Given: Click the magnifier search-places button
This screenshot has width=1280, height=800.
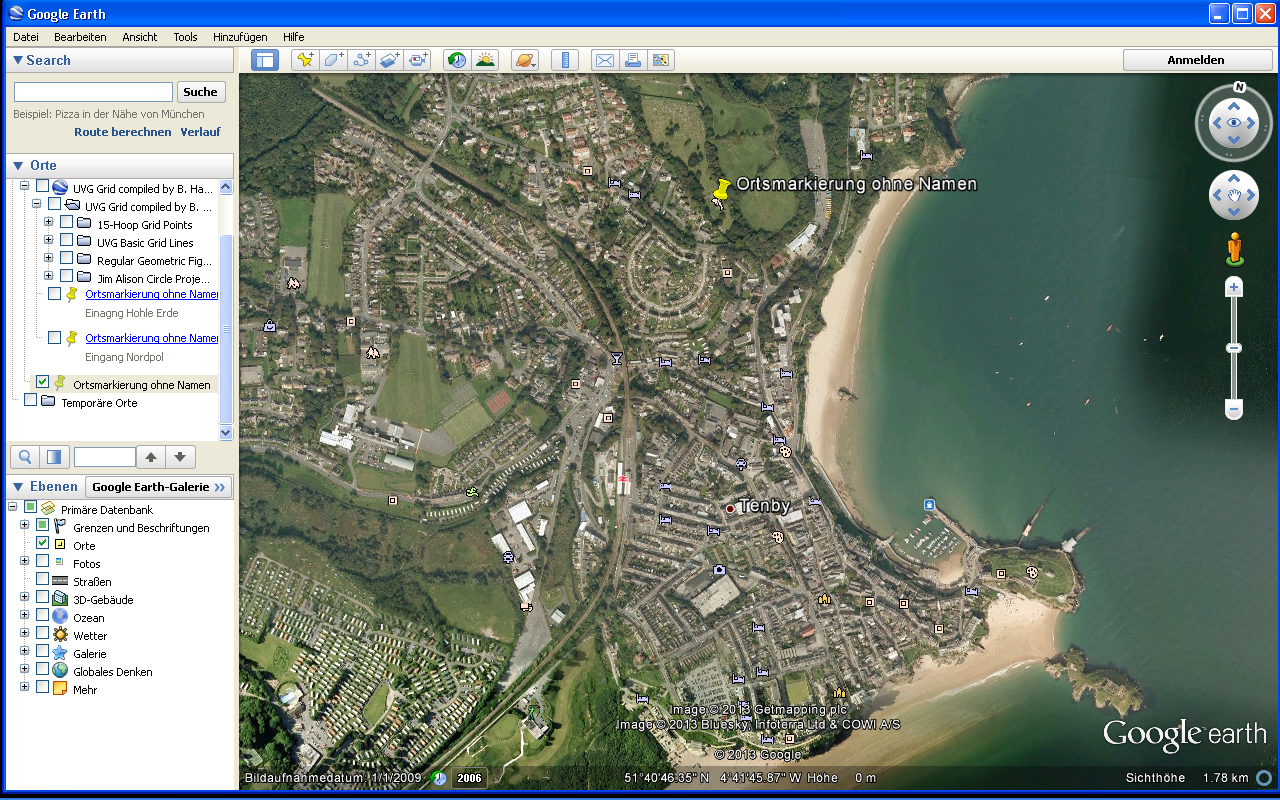Looking at the screenshot, I should [x=26, y=457].
